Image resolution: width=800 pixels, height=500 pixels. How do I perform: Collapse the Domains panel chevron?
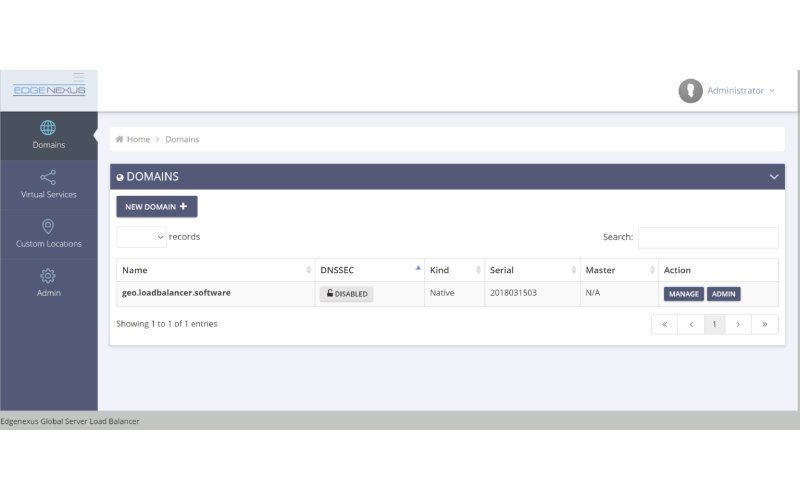tap(773, 177)
